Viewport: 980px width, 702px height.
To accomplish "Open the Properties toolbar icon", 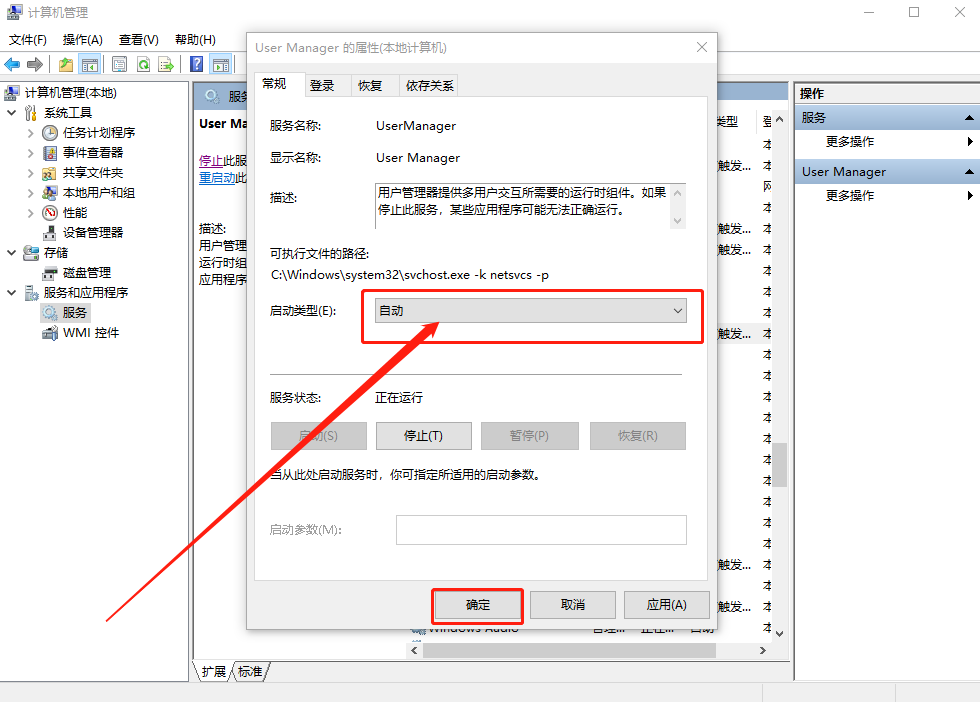I will (x=119, y=64).
